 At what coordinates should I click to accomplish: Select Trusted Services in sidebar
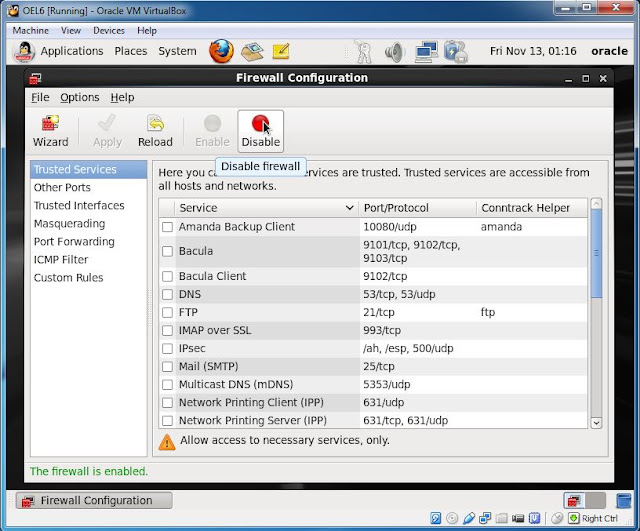pyautogui.click(x=88, y=169)
